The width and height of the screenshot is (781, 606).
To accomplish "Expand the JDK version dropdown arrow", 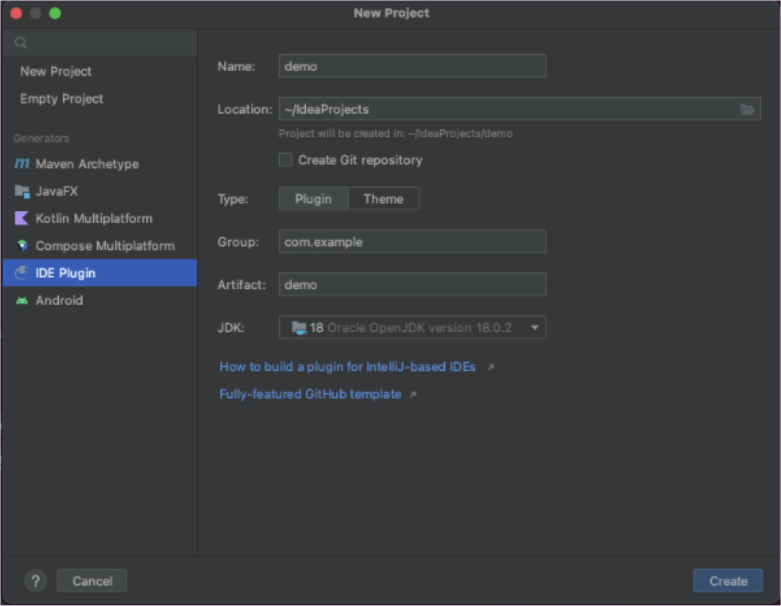I will [534, 328].
